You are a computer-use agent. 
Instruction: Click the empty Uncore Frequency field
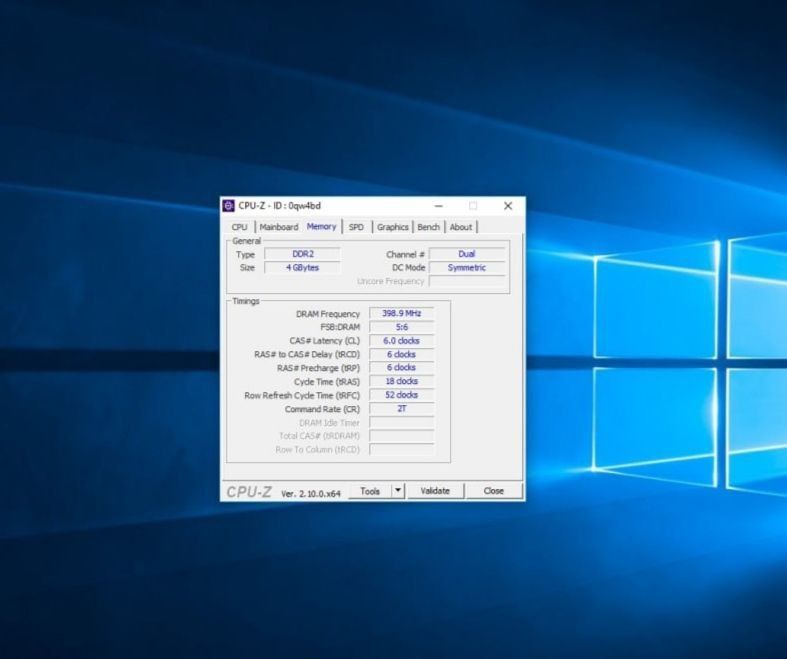point(467,281)
